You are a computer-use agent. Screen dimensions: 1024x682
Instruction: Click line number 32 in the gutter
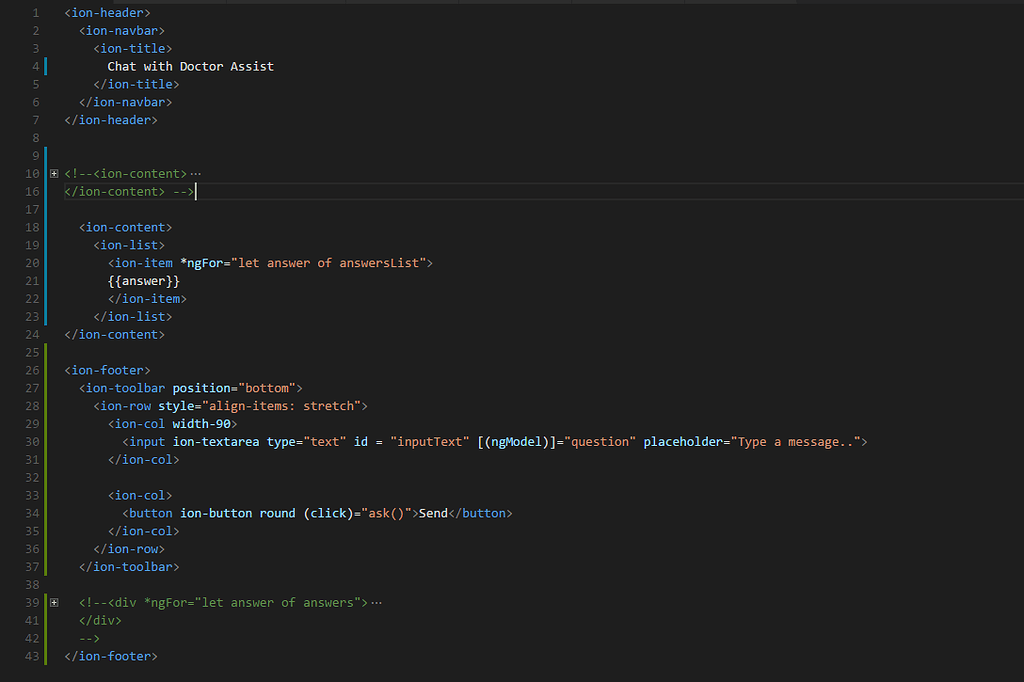[32, 478]
